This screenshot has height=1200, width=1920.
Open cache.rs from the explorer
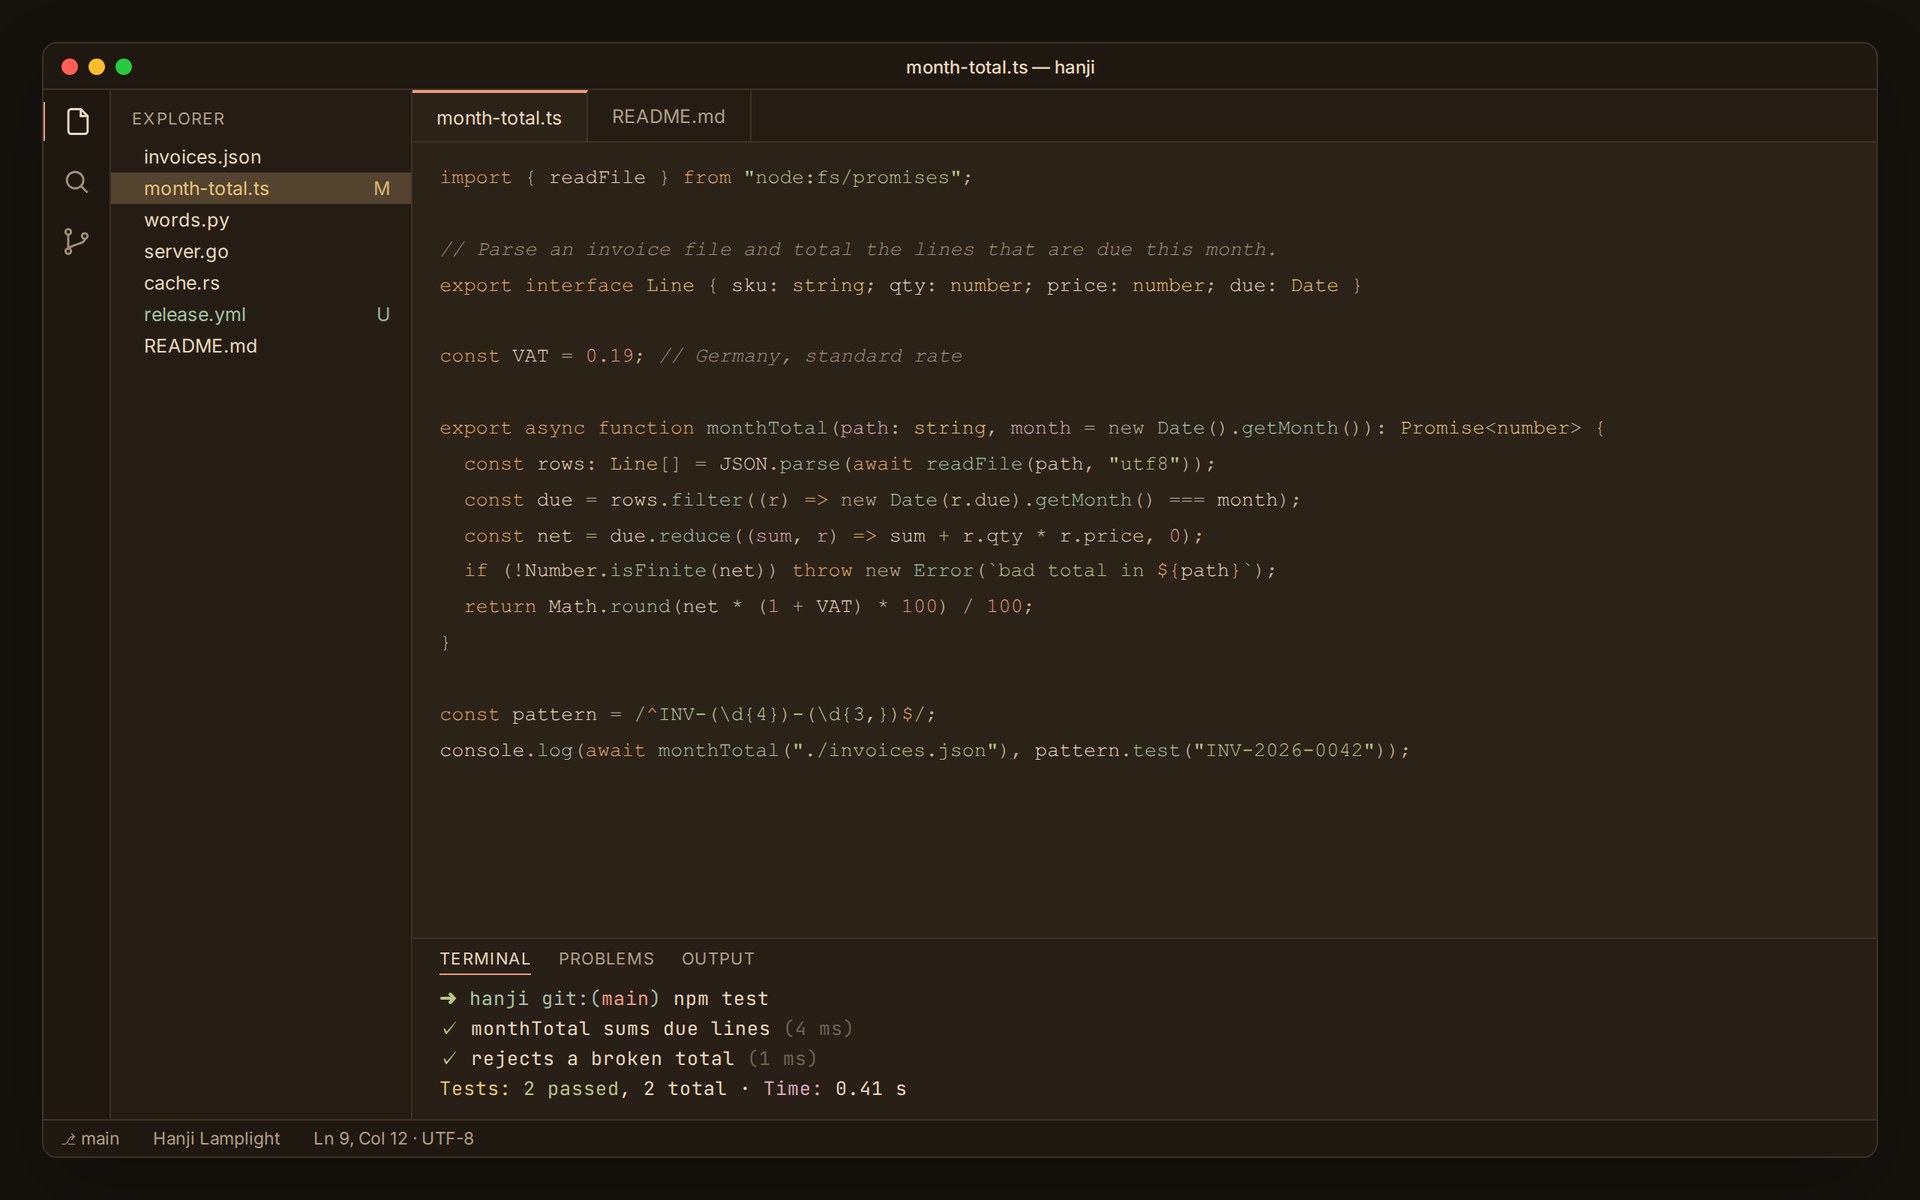261,283
